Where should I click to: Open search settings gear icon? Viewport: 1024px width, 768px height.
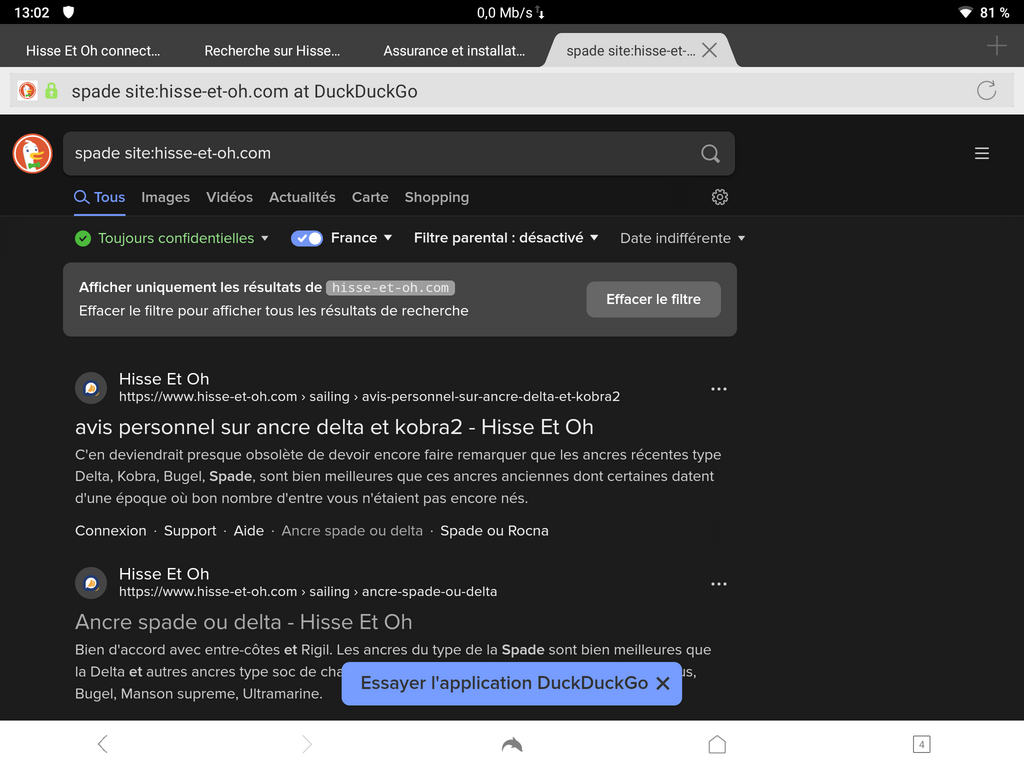[720, 197]
